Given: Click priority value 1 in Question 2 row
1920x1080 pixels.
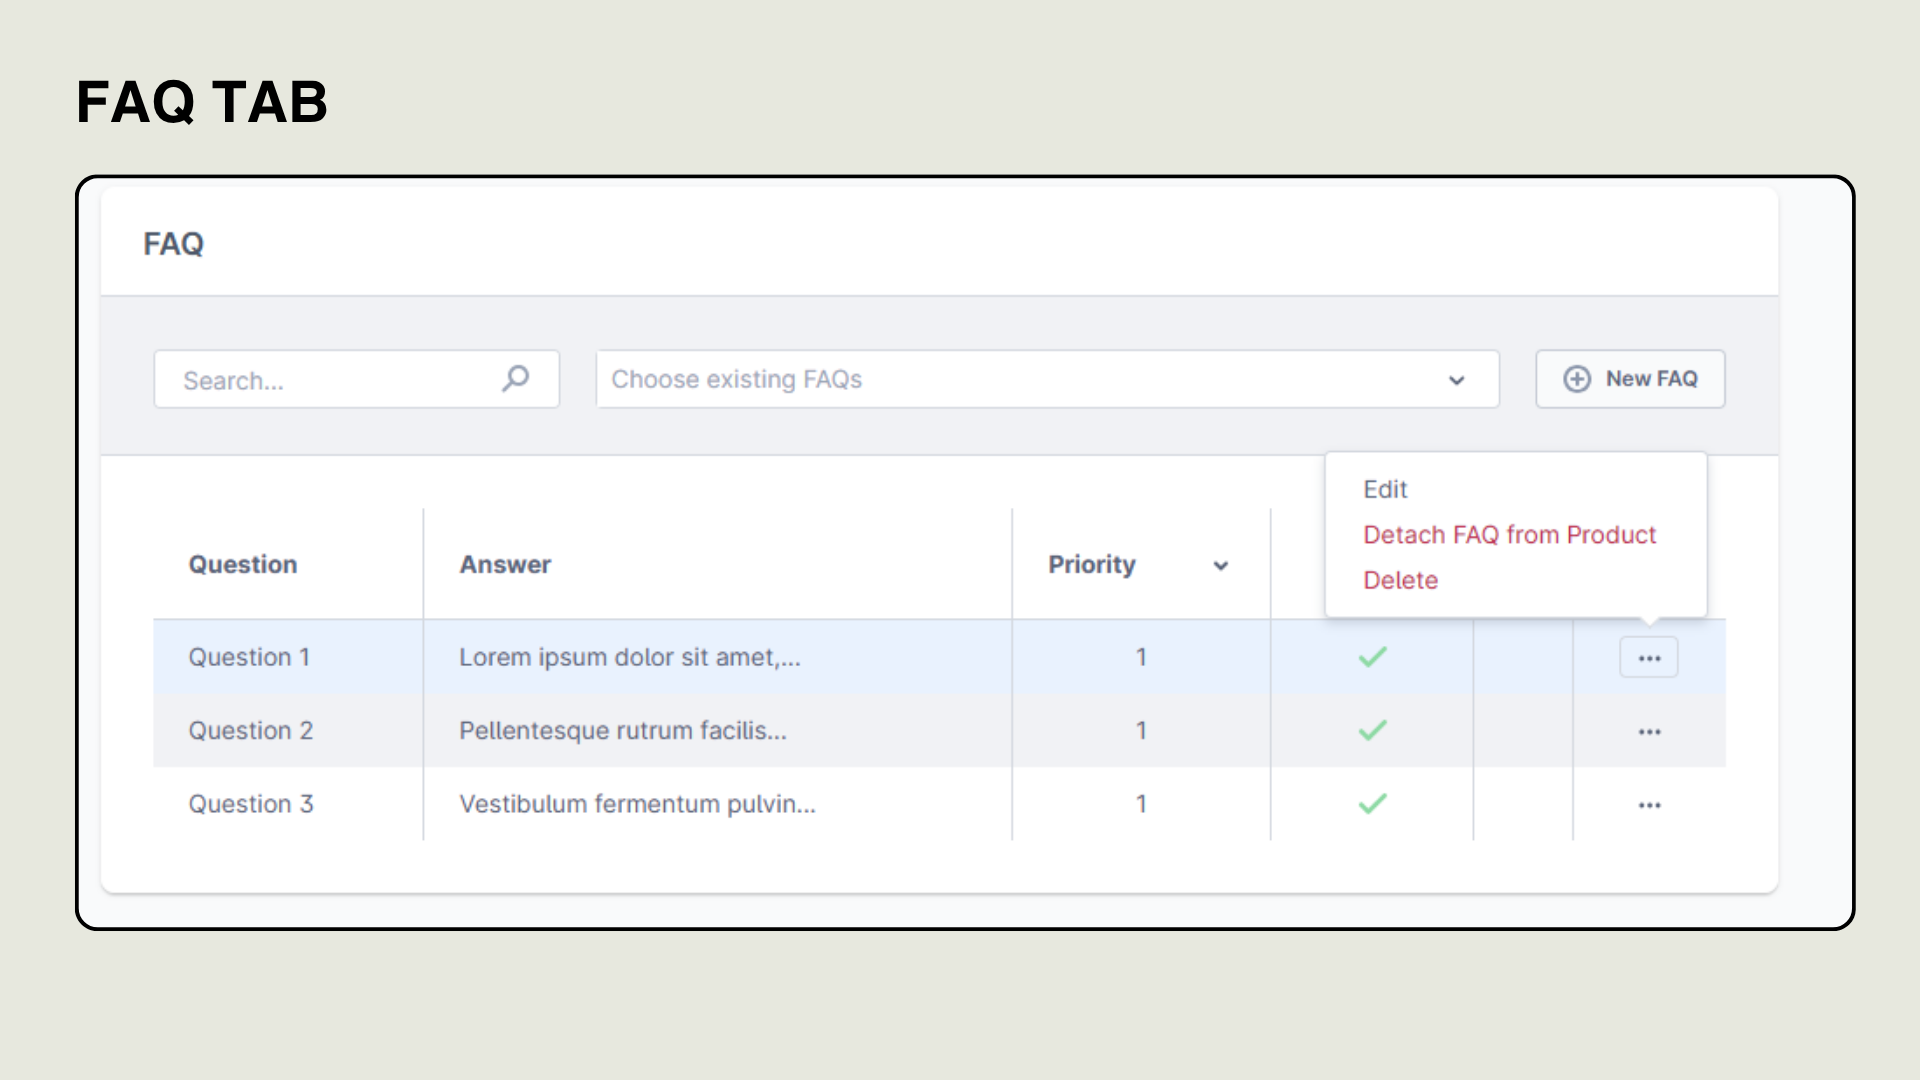Looking at the screenshot, I should click(1141, 730).
